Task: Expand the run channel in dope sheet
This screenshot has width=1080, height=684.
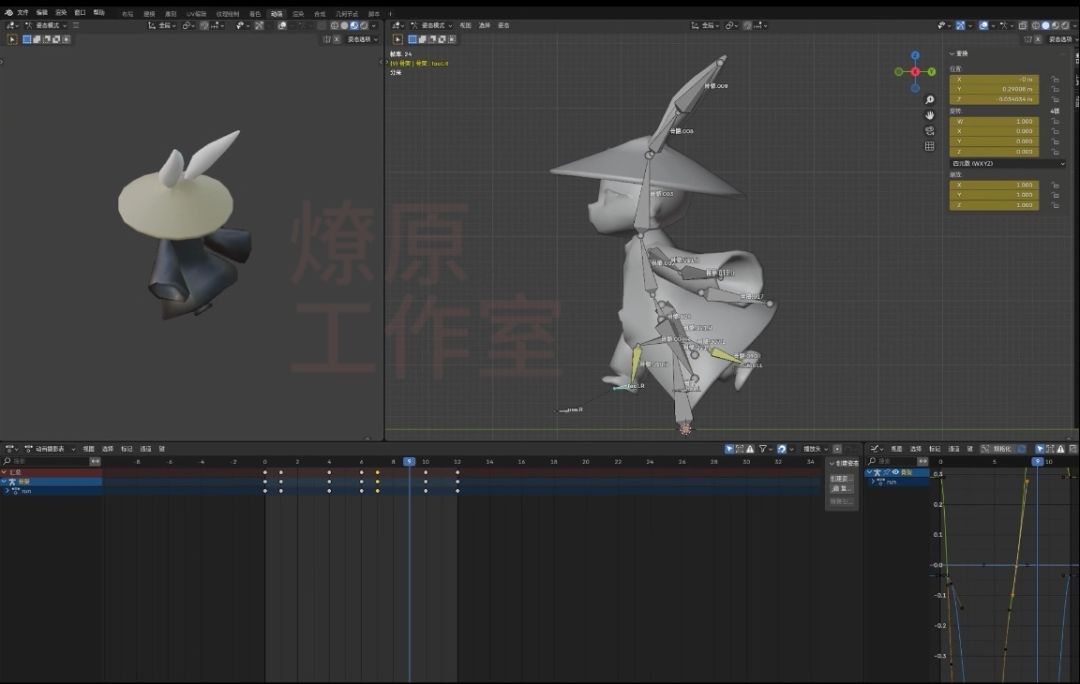Action: tap(7, 491)
